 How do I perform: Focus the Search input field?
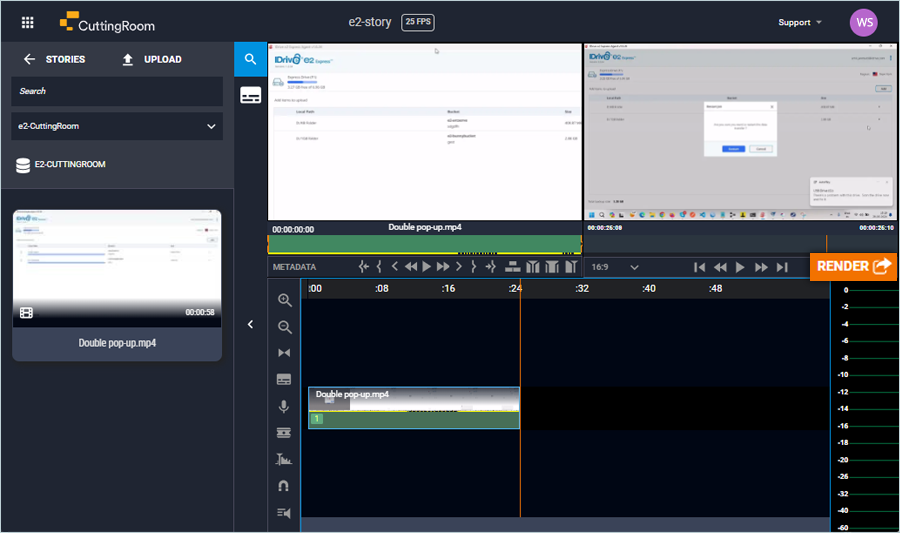(x=117, y=91)
